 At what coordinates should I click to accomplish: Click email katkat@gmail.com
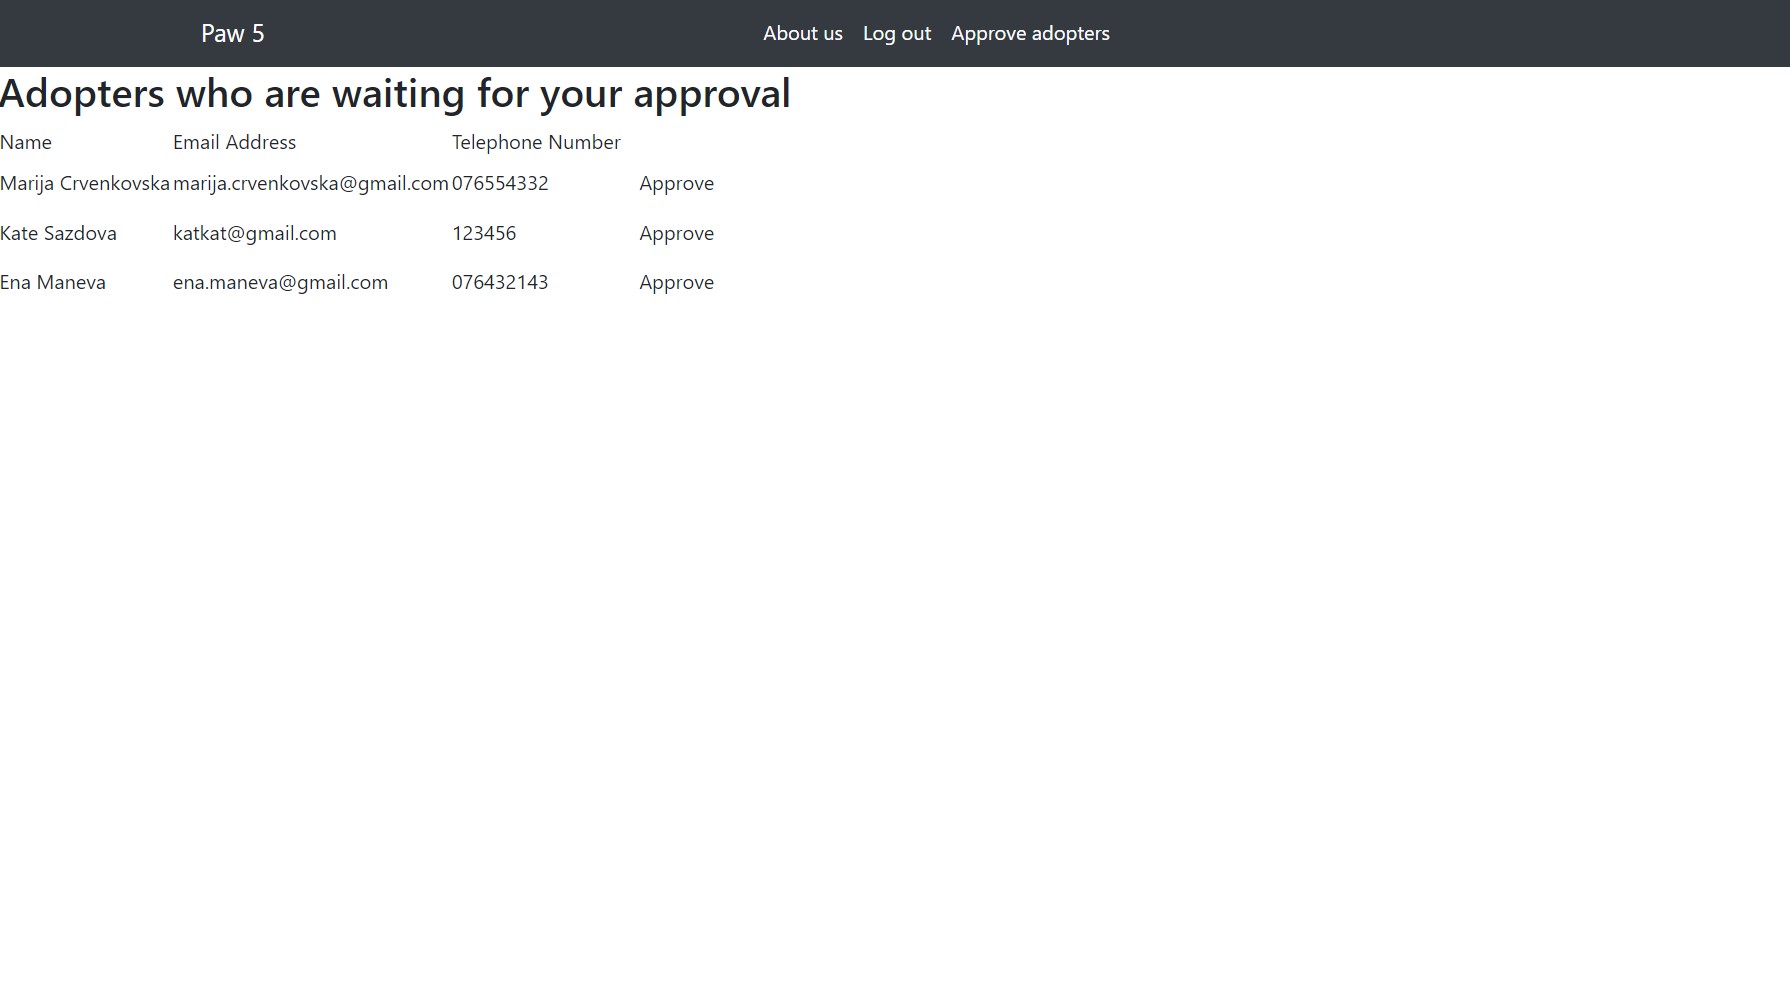(x=254, y=234)
